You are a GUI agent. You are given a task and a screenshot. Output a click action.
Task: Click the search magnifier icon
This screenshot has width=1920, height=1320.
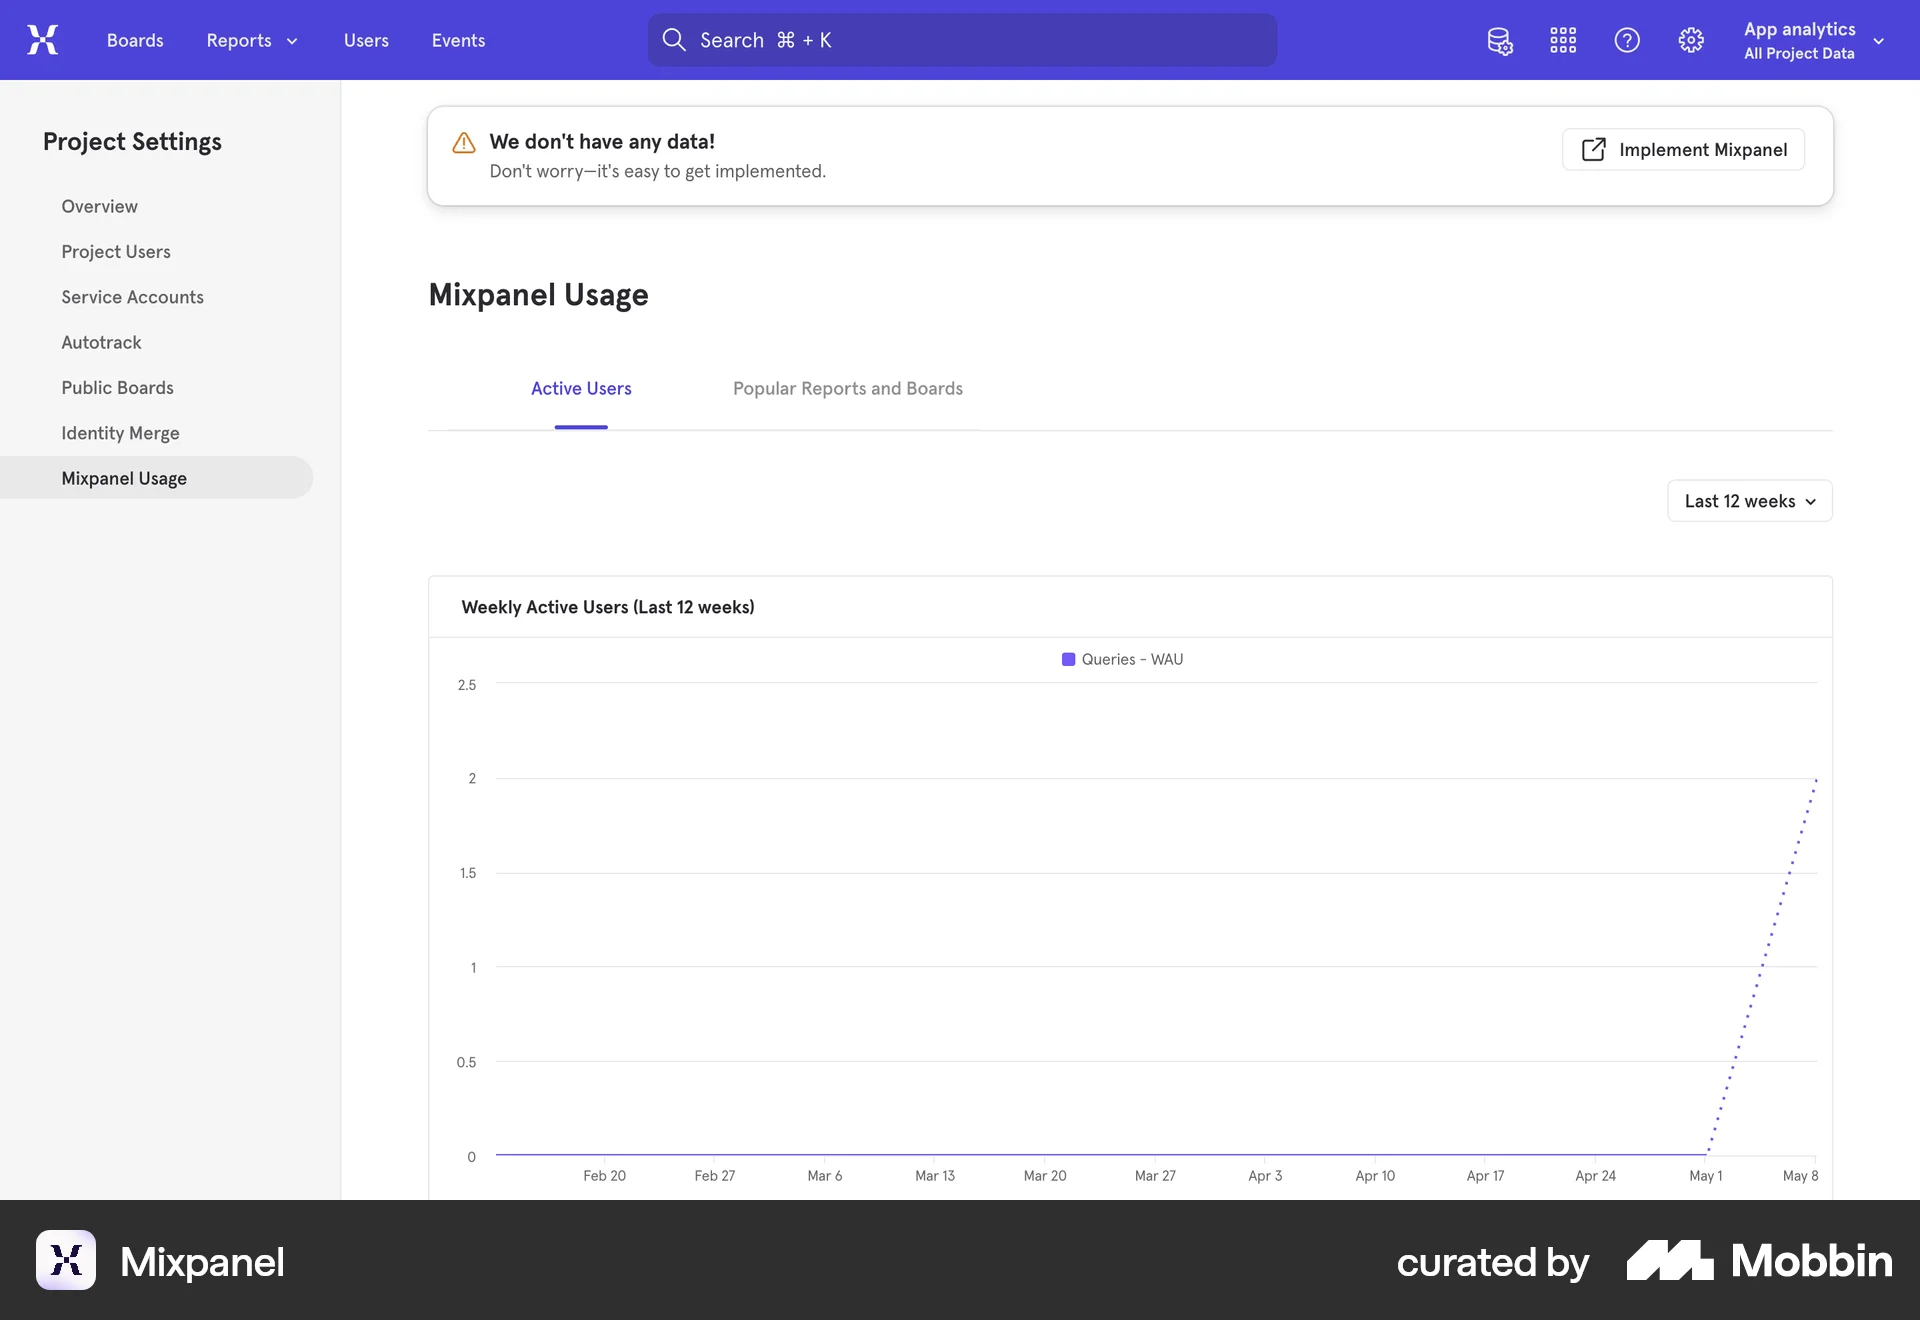tap(674, 40)
